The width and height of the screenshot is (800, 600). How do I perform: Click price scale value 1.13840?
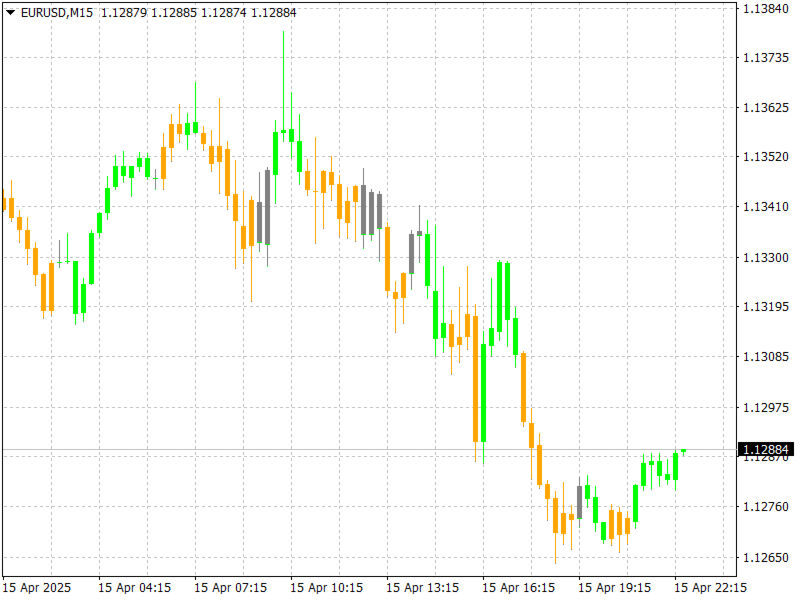coord(766,9)
